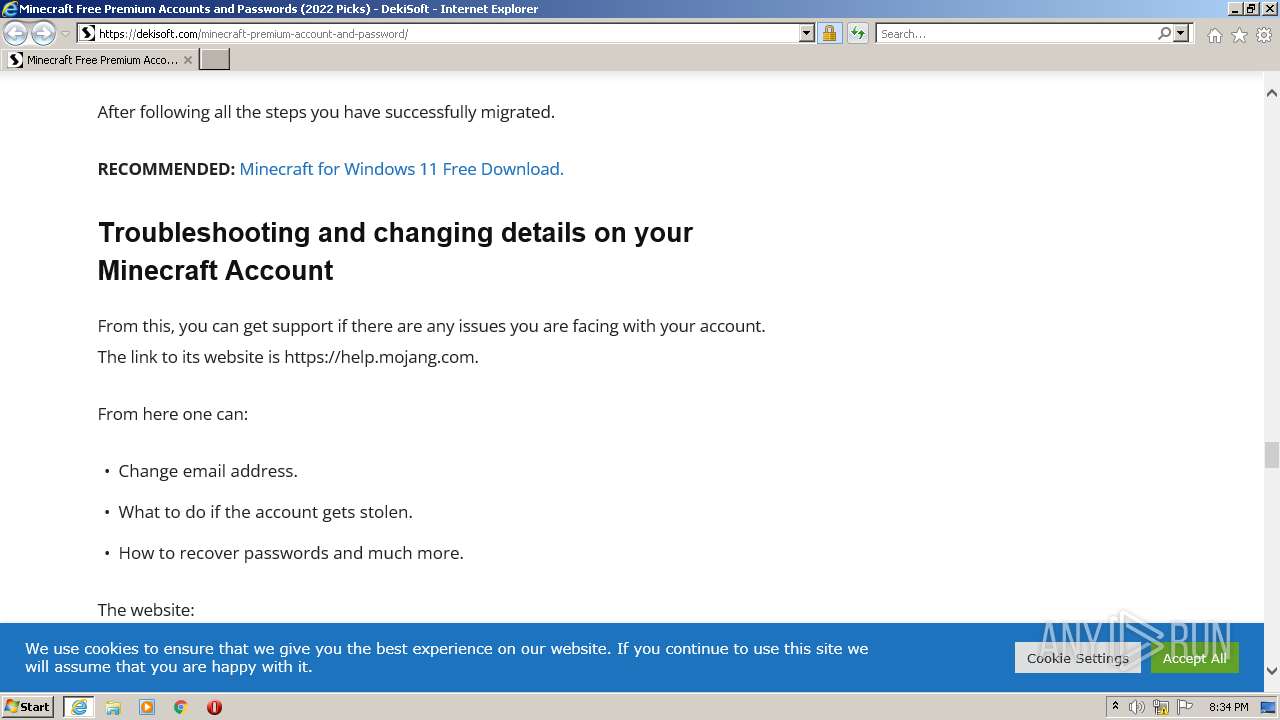This screenshot has width=1280, height=720.
Task: Click the Show desktop button
Action: tap(1269, 707)
